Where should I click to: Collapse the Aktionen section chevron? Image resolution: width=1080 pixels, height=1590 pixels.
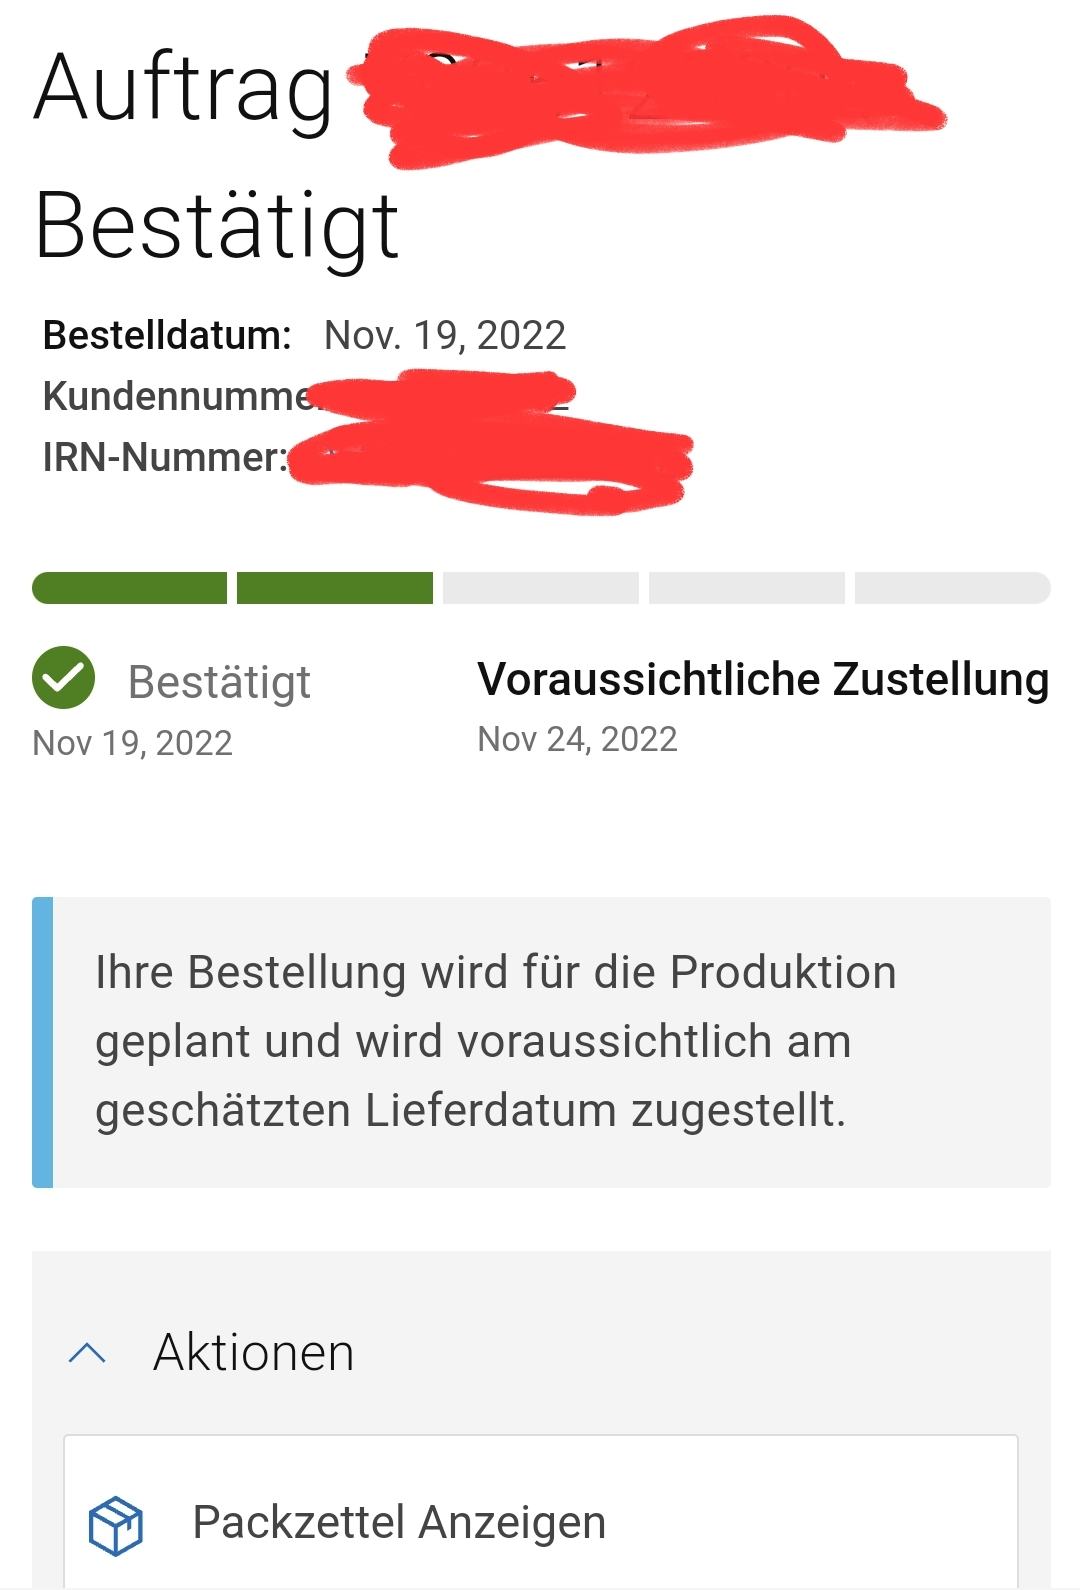click(x=88, y=1354)
